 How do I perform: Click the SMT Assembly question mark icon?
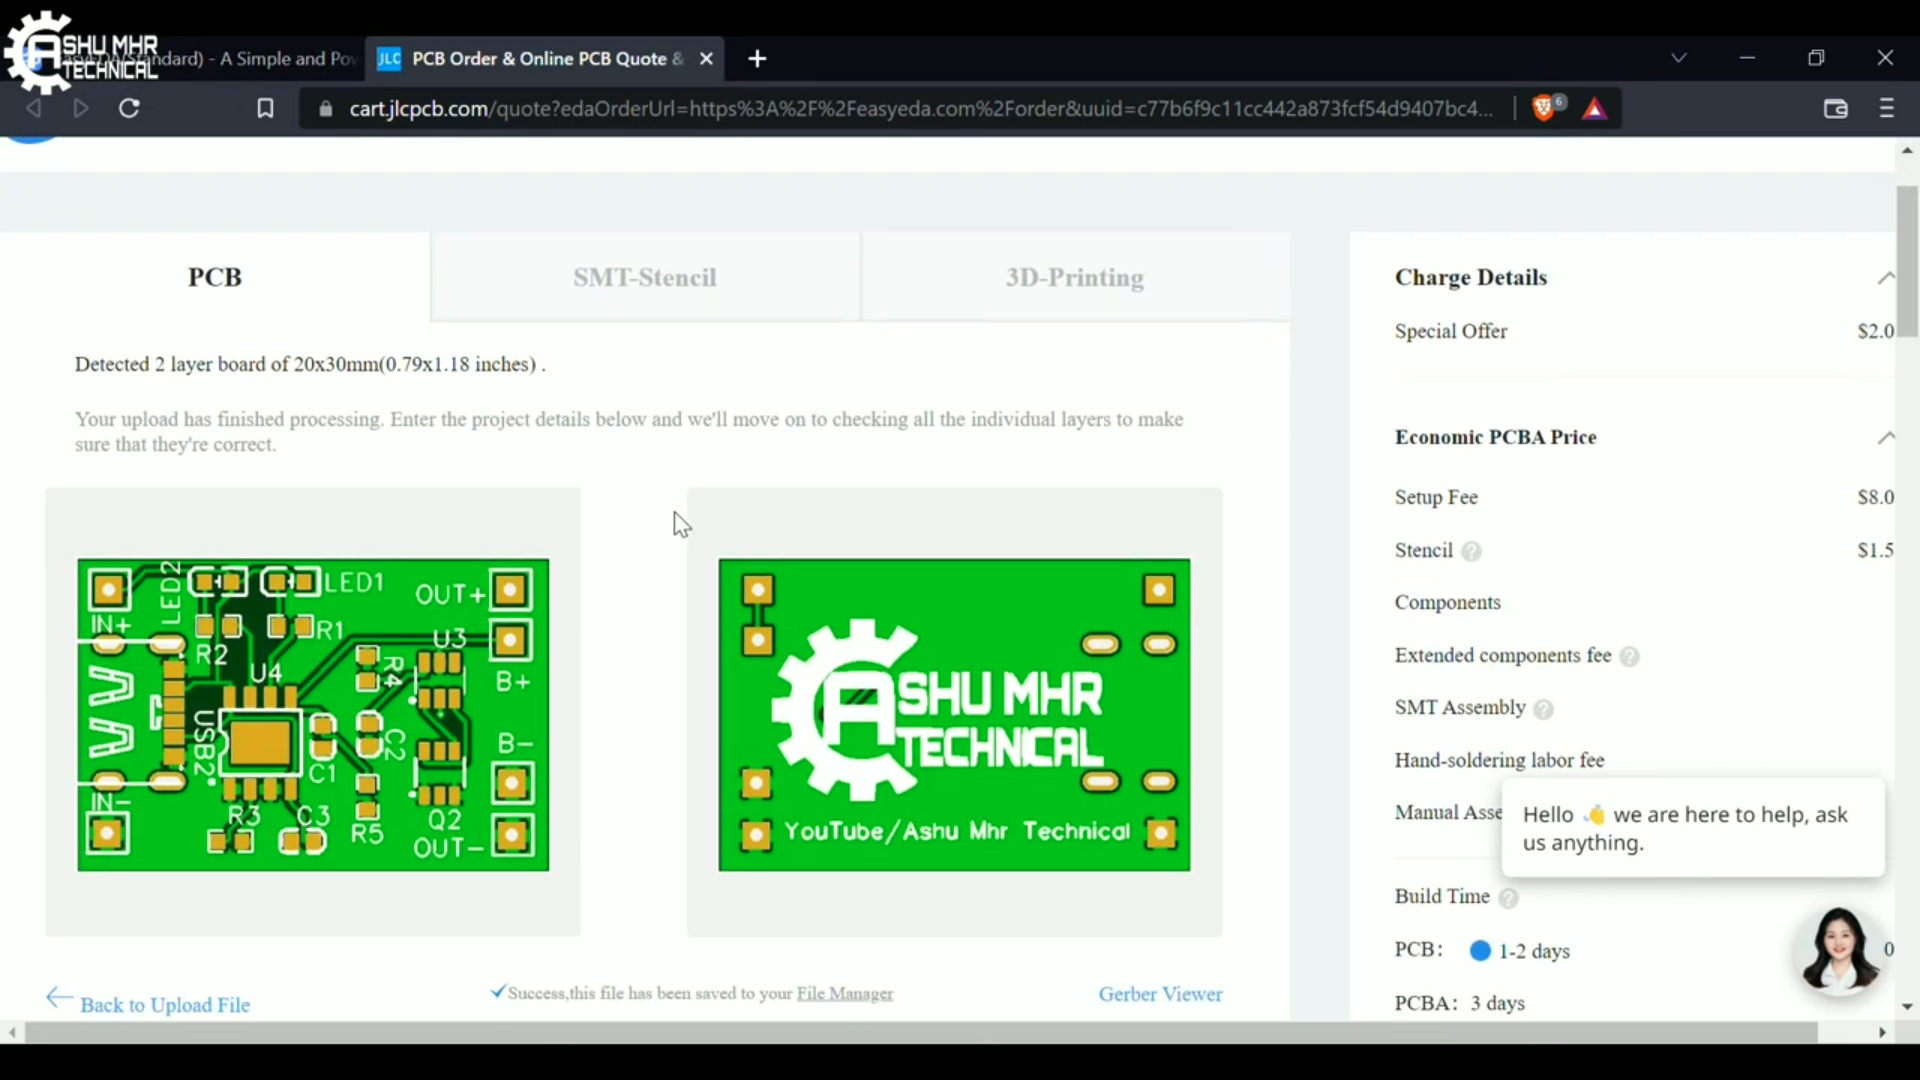pyautogui.click(x=1542, y=710)
